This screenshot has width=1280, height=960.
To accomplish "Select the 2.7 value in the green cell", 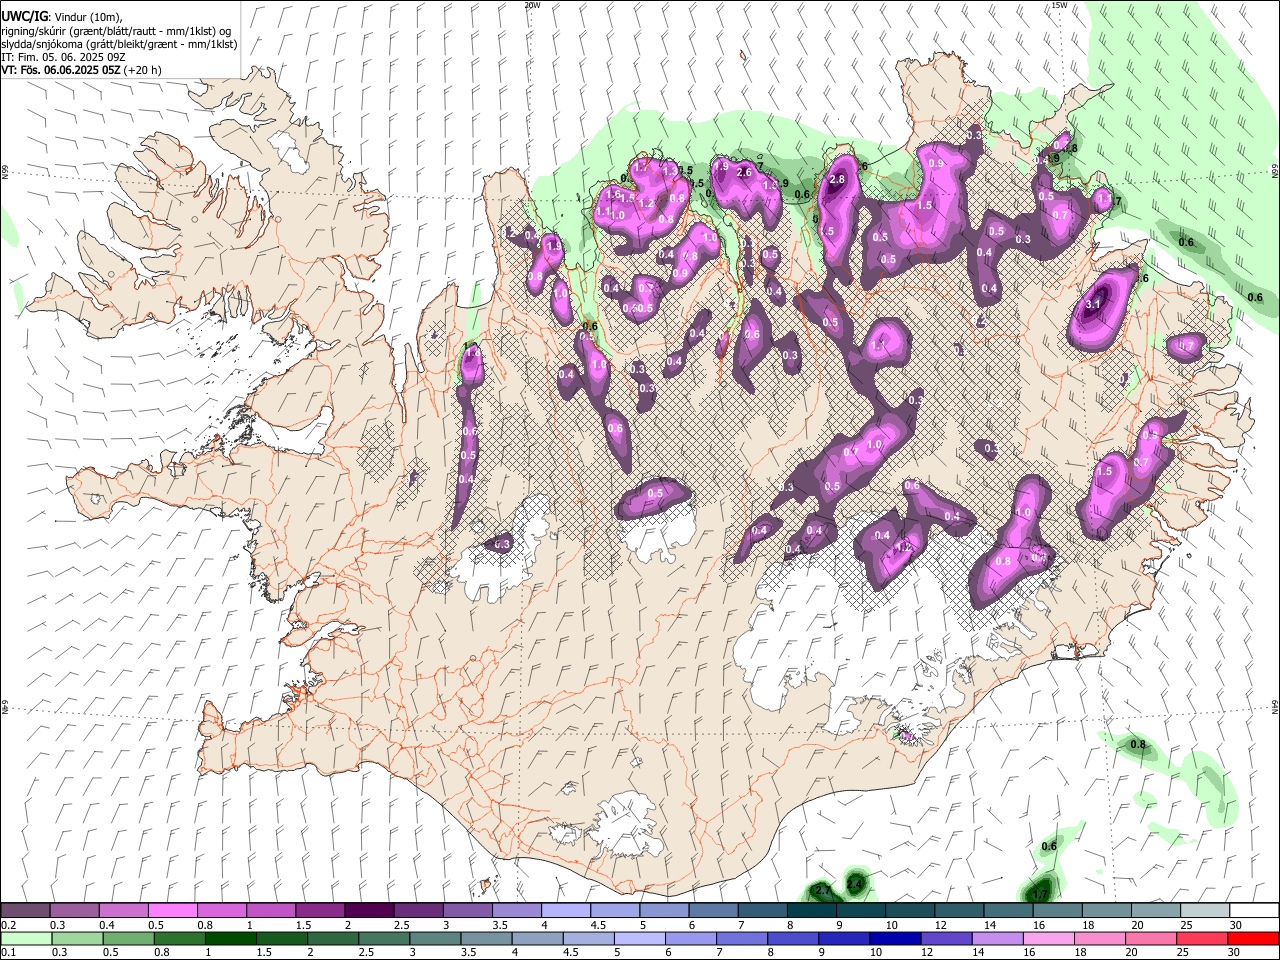I will (x=823, y=891).
